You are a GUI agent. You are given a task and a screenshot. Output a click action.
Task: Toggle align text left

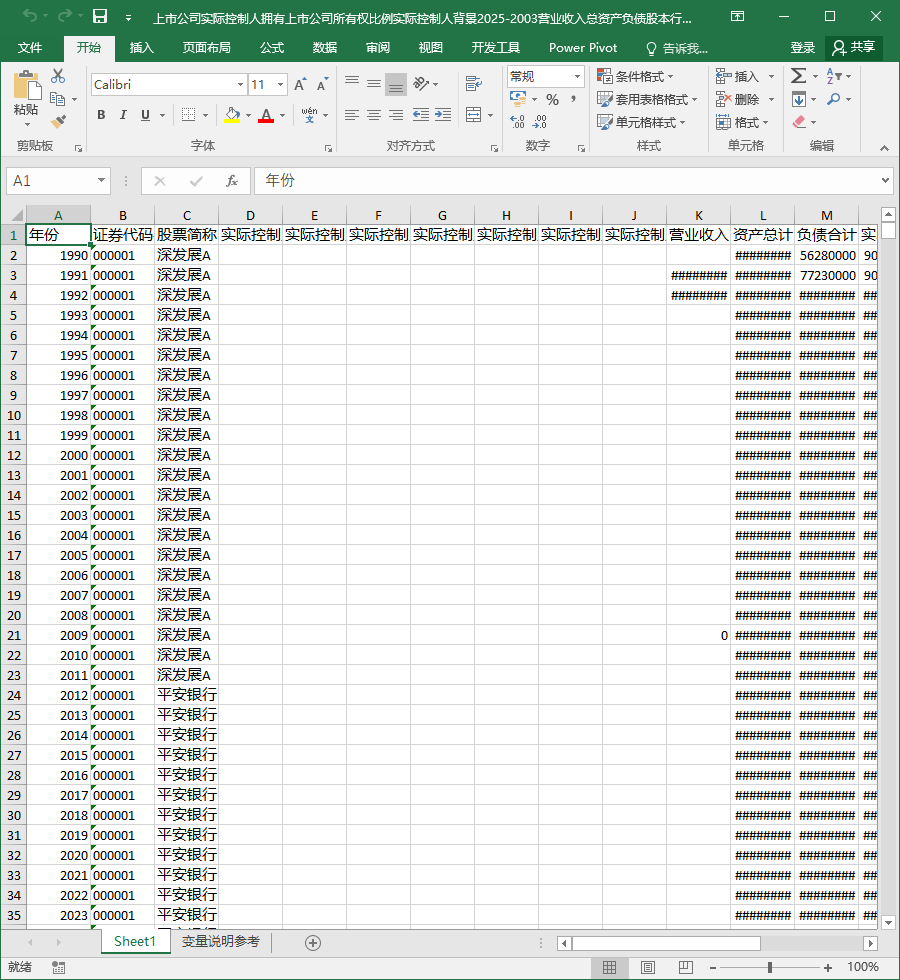(x=352, y=115)
